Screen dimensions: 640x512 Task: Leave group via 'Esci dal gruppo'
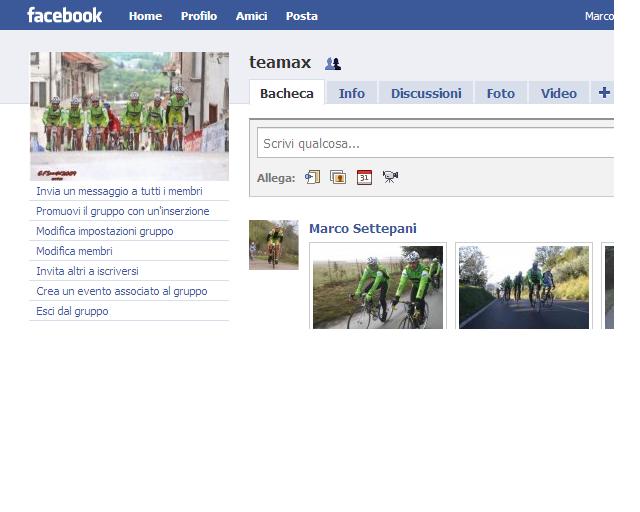point(72,311)
